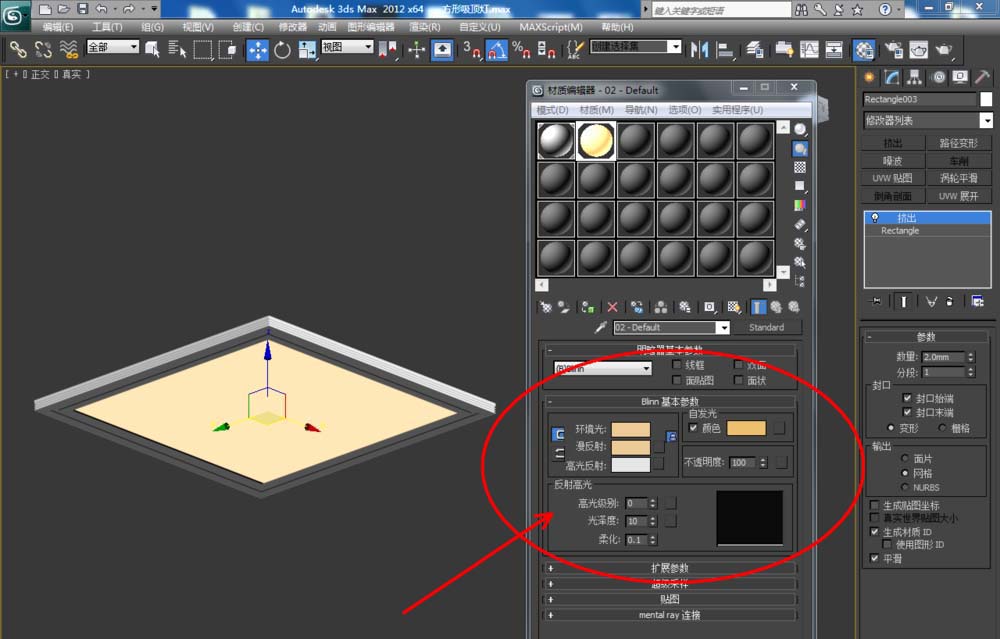
Task: Toggle the Angle Snap icon
Action: 497,50
